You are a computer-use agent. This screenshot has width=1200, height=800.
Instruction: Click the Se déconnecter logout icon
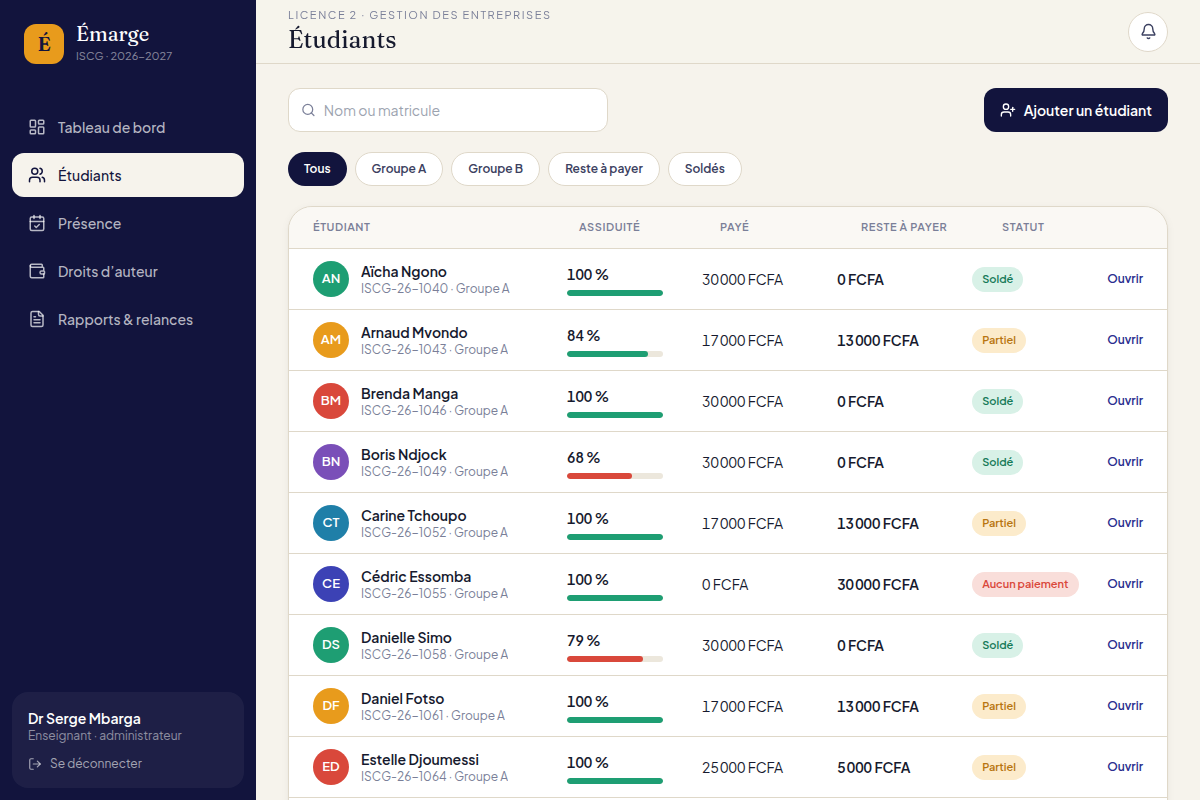coord(35,763)
